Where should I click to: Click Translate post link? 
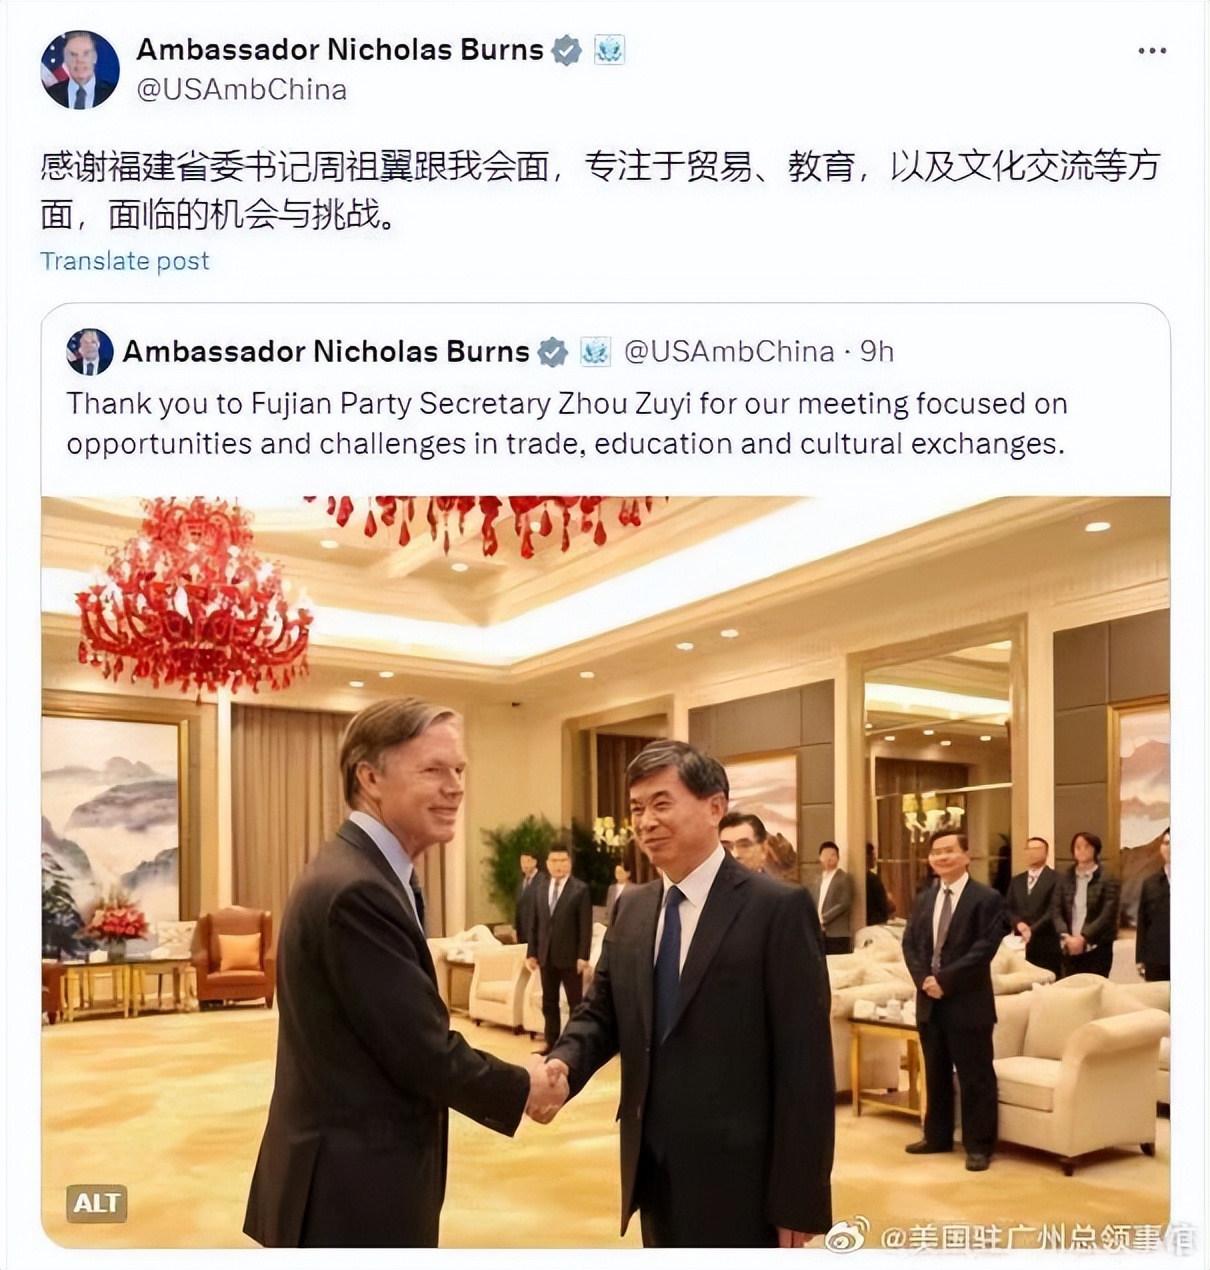pyautogui.click(x=125, y=261)
